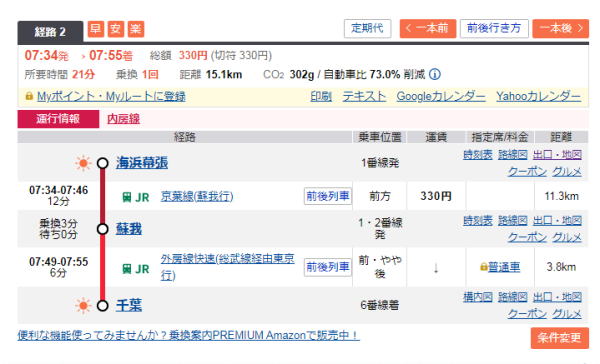Click the sun weather icon at 千葉
600x364 pixels.
tap(83, 306)
